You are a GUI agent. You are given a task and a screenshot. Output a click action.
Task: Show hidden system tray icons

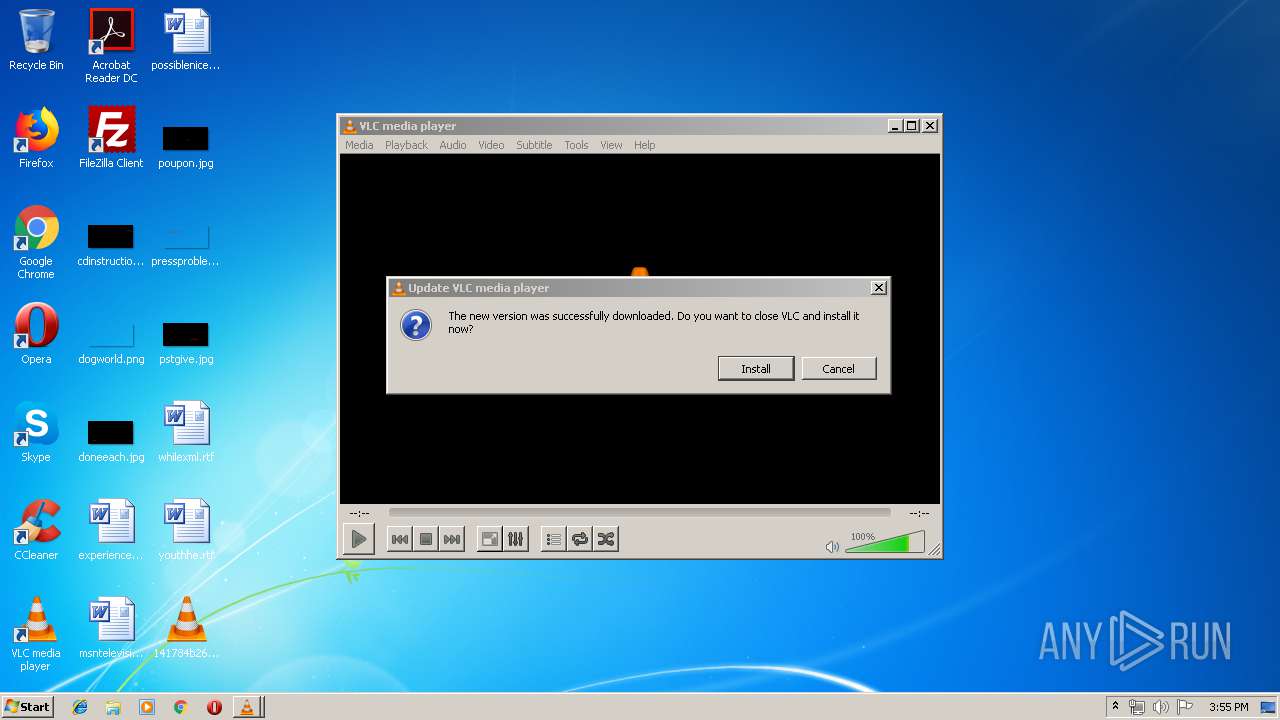point(1115,707)
